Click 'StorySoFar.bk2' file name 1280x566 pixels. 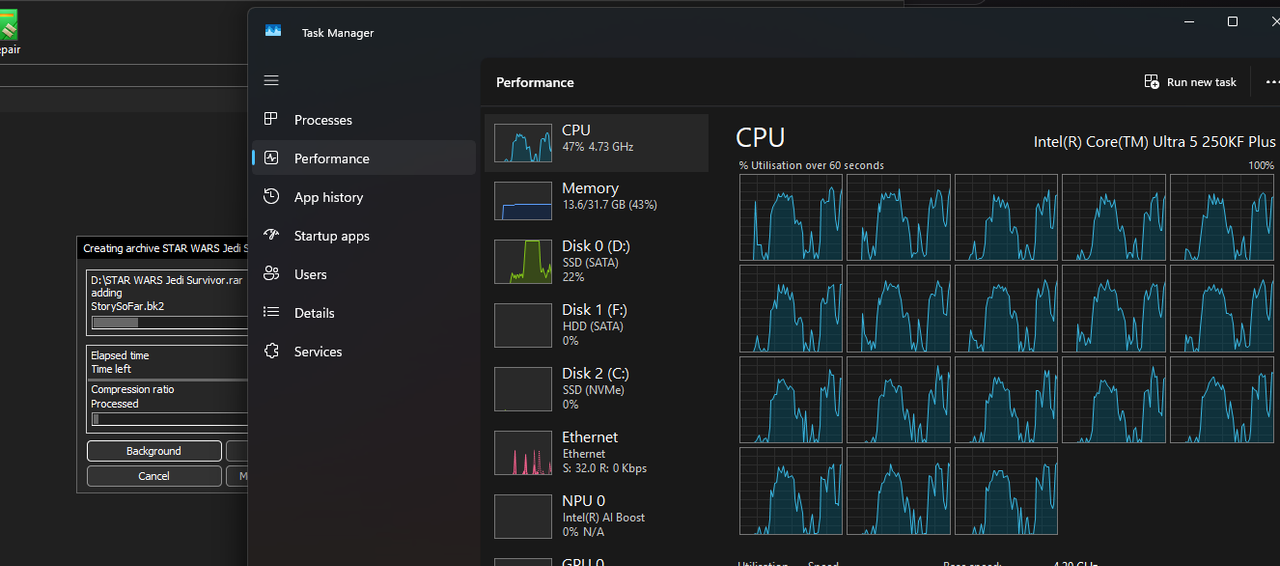pos(127,306)
